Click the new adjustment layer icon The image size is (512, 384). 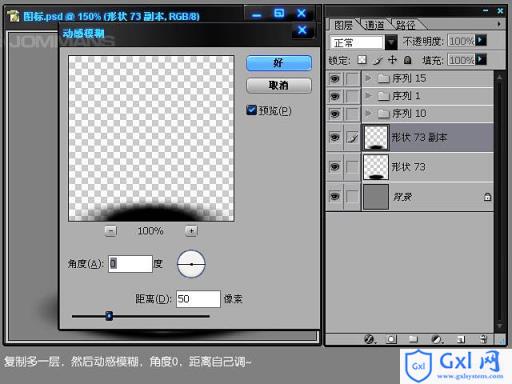point(437,339)
